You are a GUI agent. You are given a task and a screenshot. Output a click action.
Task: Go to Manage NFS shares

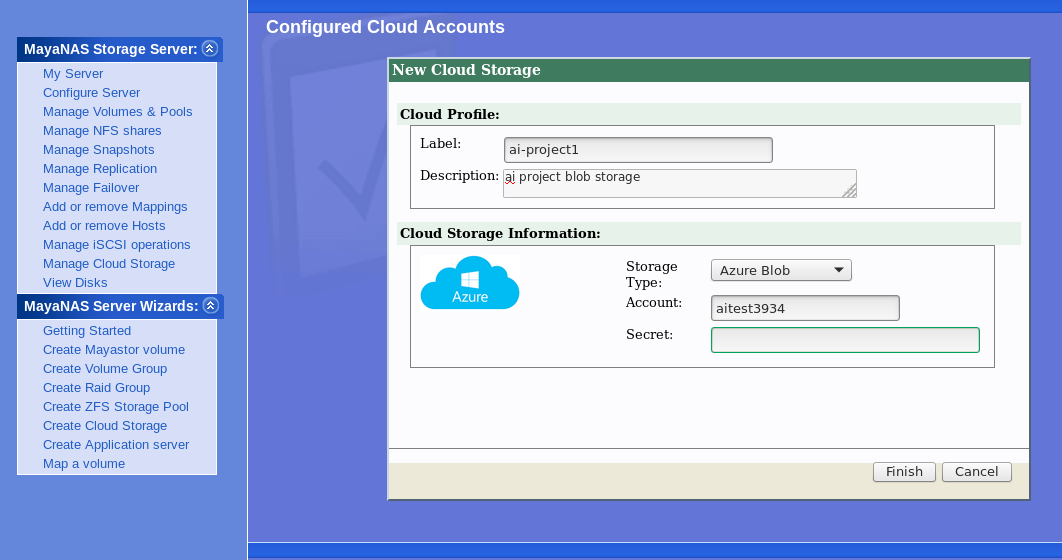(102, 131)
